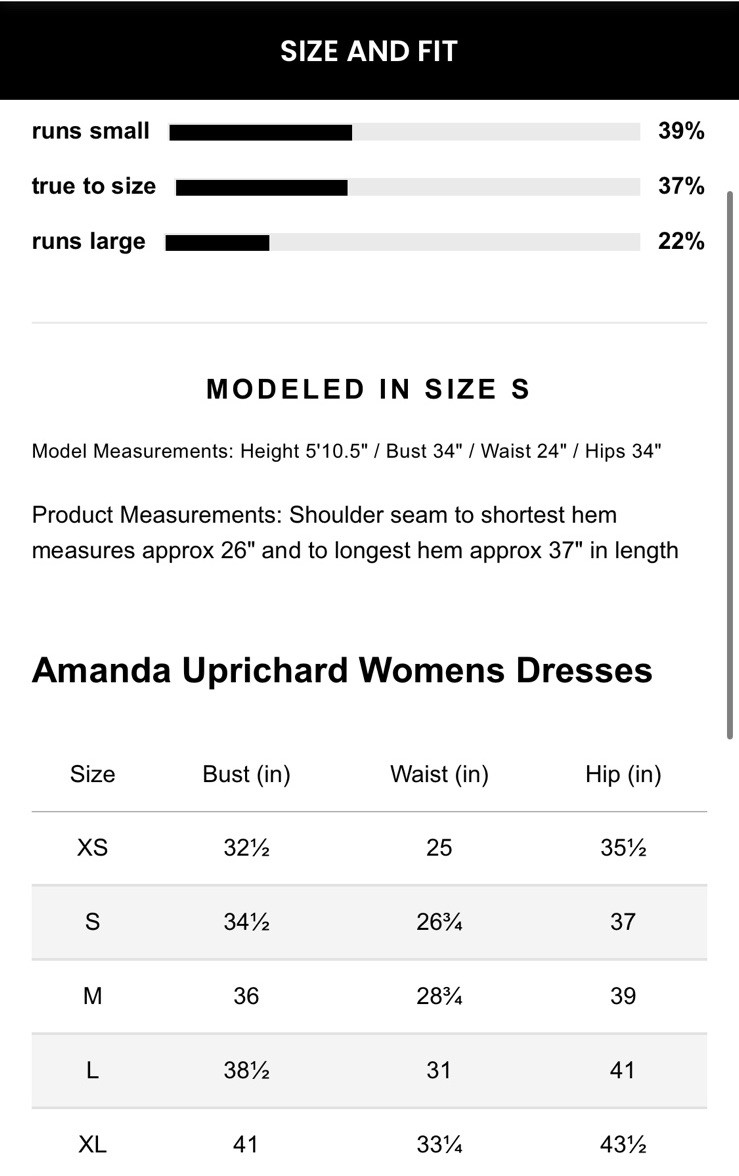Image resolution: width=739 pixels, height=1176 pixels.
Task: Select the XS size row
Action: pyautogui.click(x=92, y=848)
